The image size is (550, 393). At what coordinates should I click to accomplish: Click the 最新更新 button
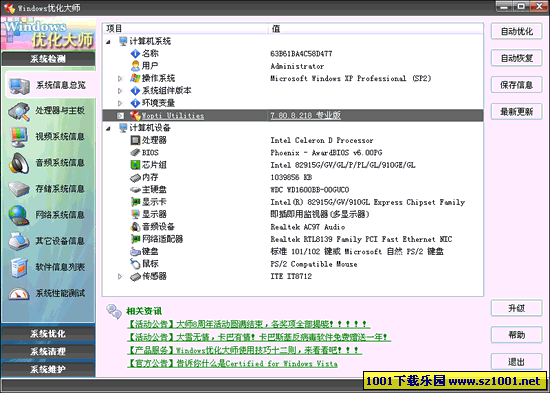coord(516,112)
